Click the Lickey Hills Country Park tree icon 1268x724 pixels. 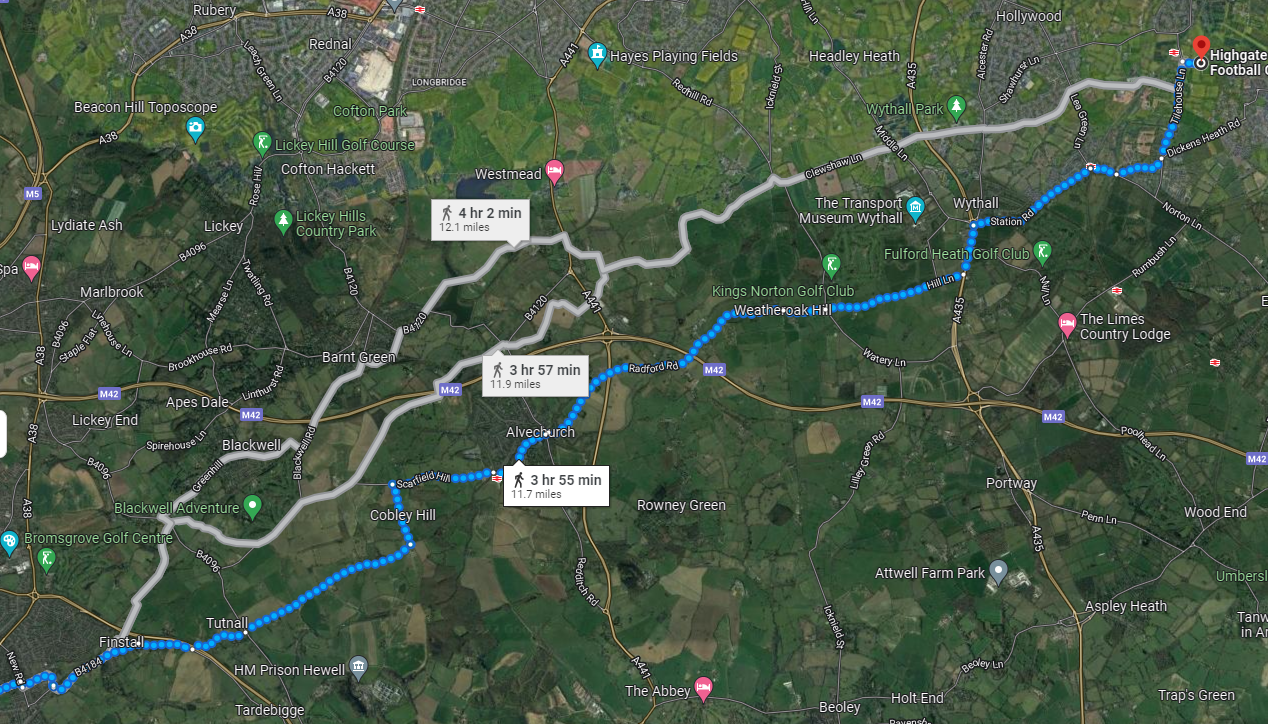pyautogui.click(x=284, y=219)
